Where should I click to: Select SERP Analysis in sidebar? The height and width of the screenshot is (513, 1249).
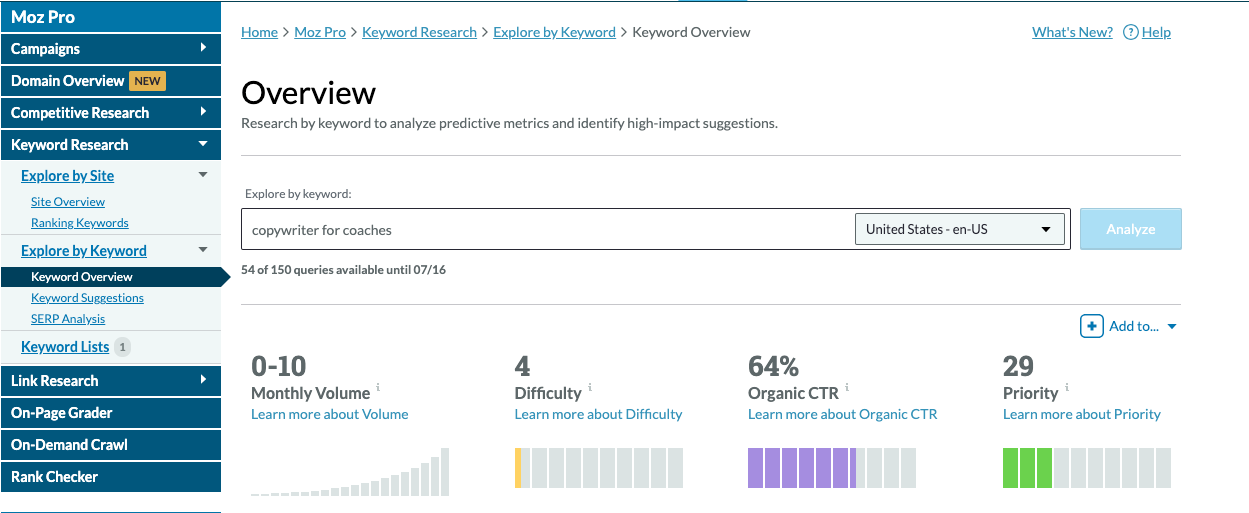[x=68, y=319]
